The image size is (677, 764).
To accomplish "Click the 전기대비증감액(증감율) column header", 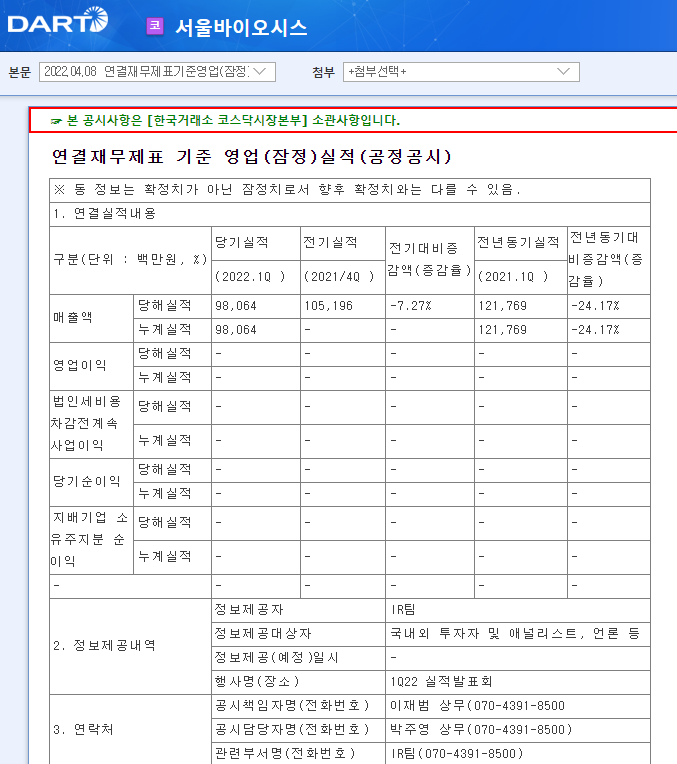I will click(429, 259).
